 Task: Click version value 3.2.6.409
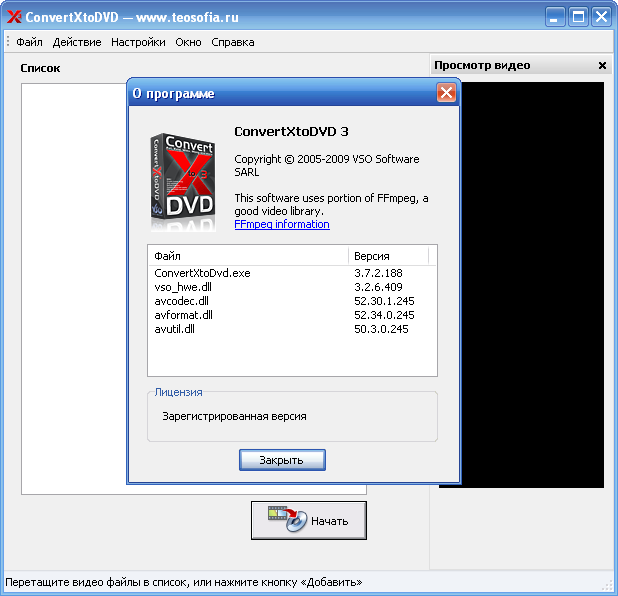[378, 287]
